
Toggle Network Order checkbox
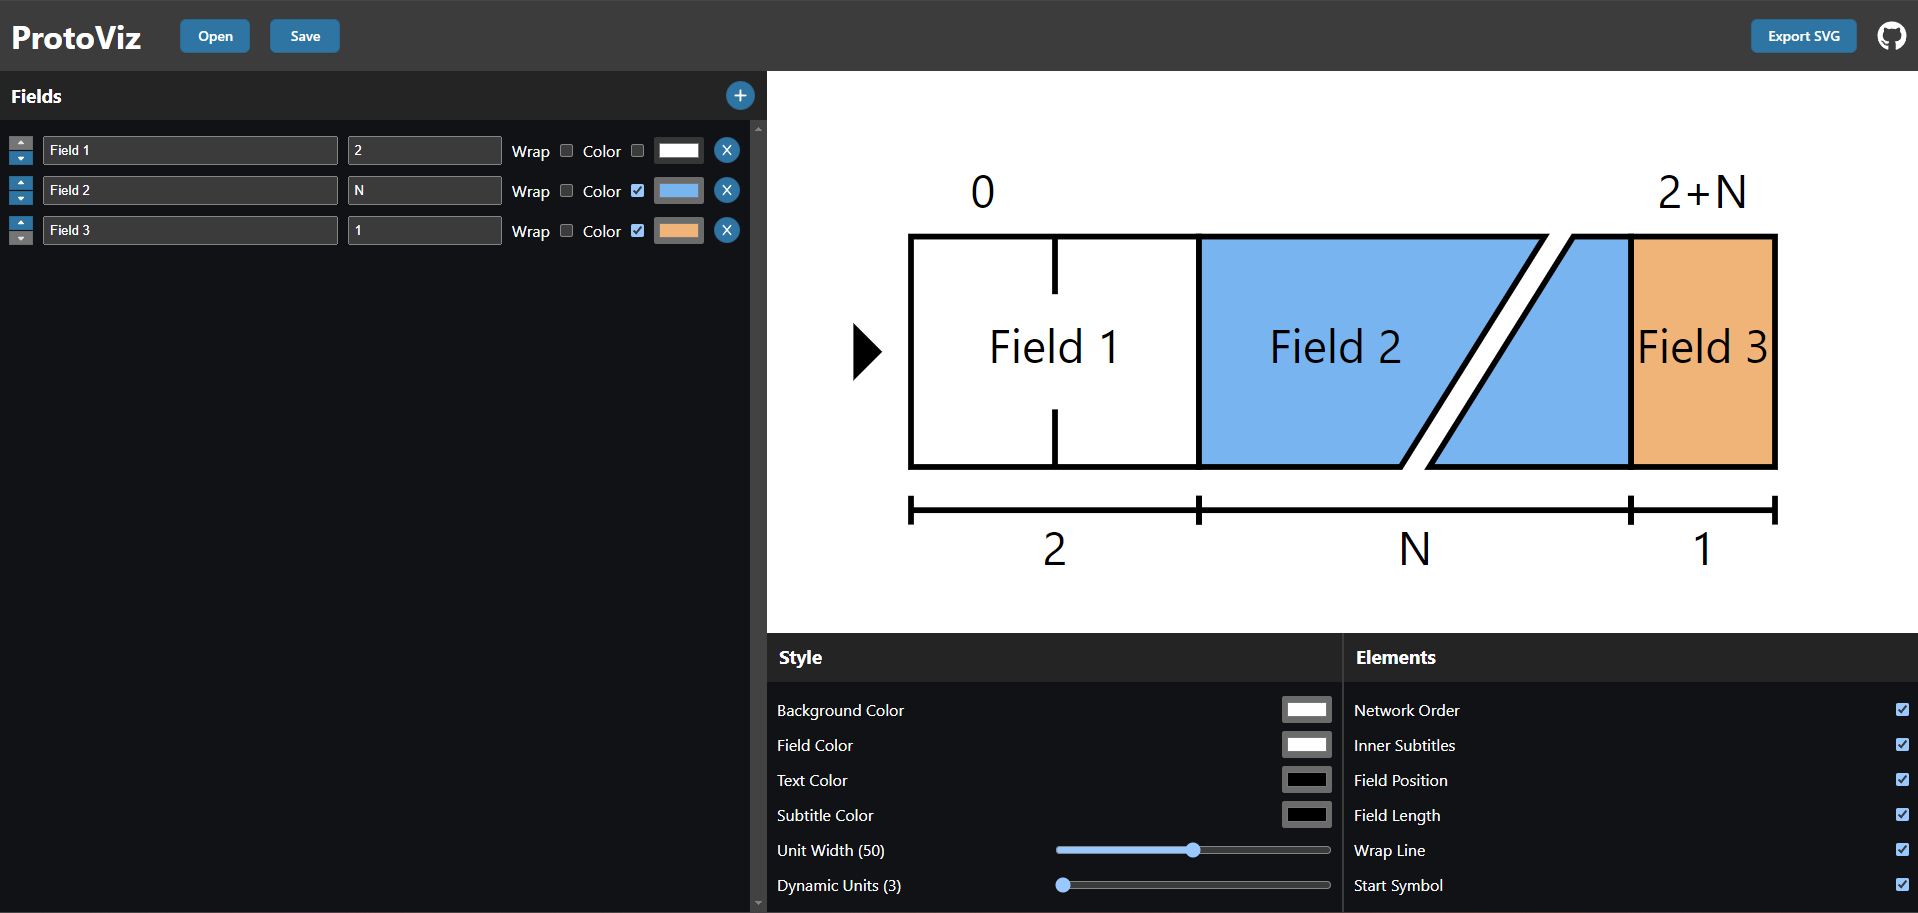(1902, 710)
